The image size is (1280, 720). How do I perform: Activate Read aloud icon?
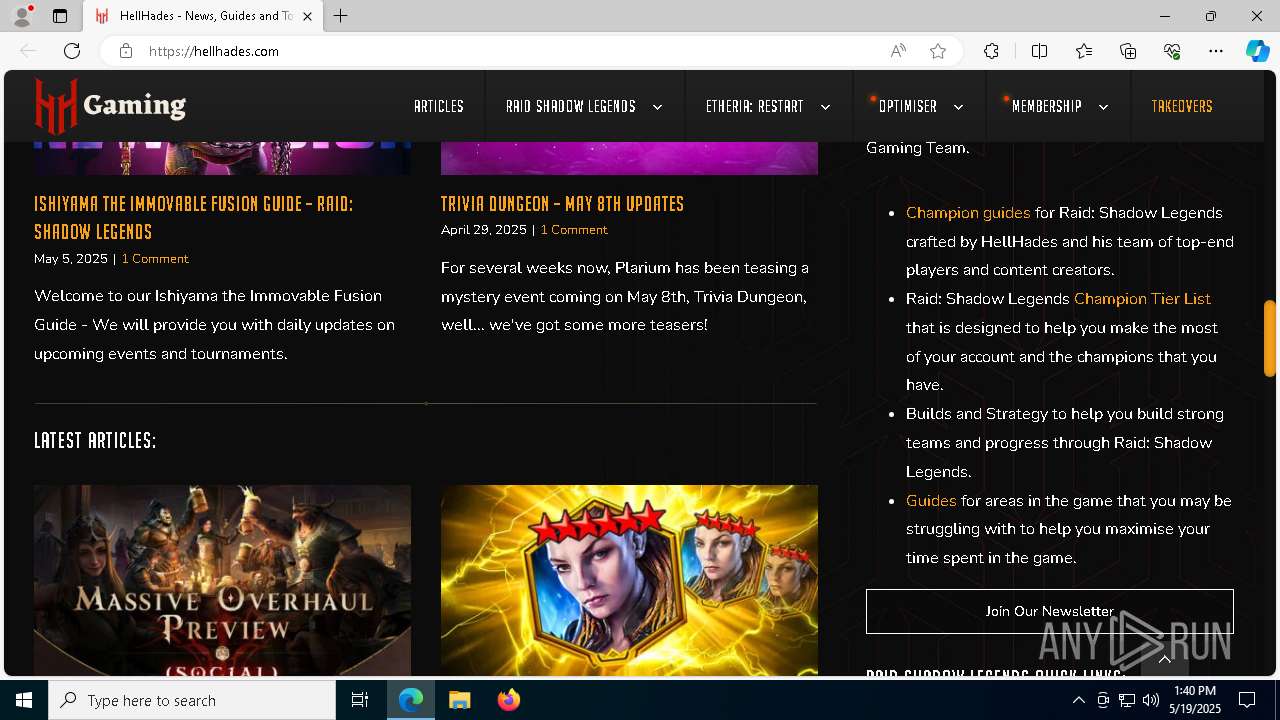(898, 51)
